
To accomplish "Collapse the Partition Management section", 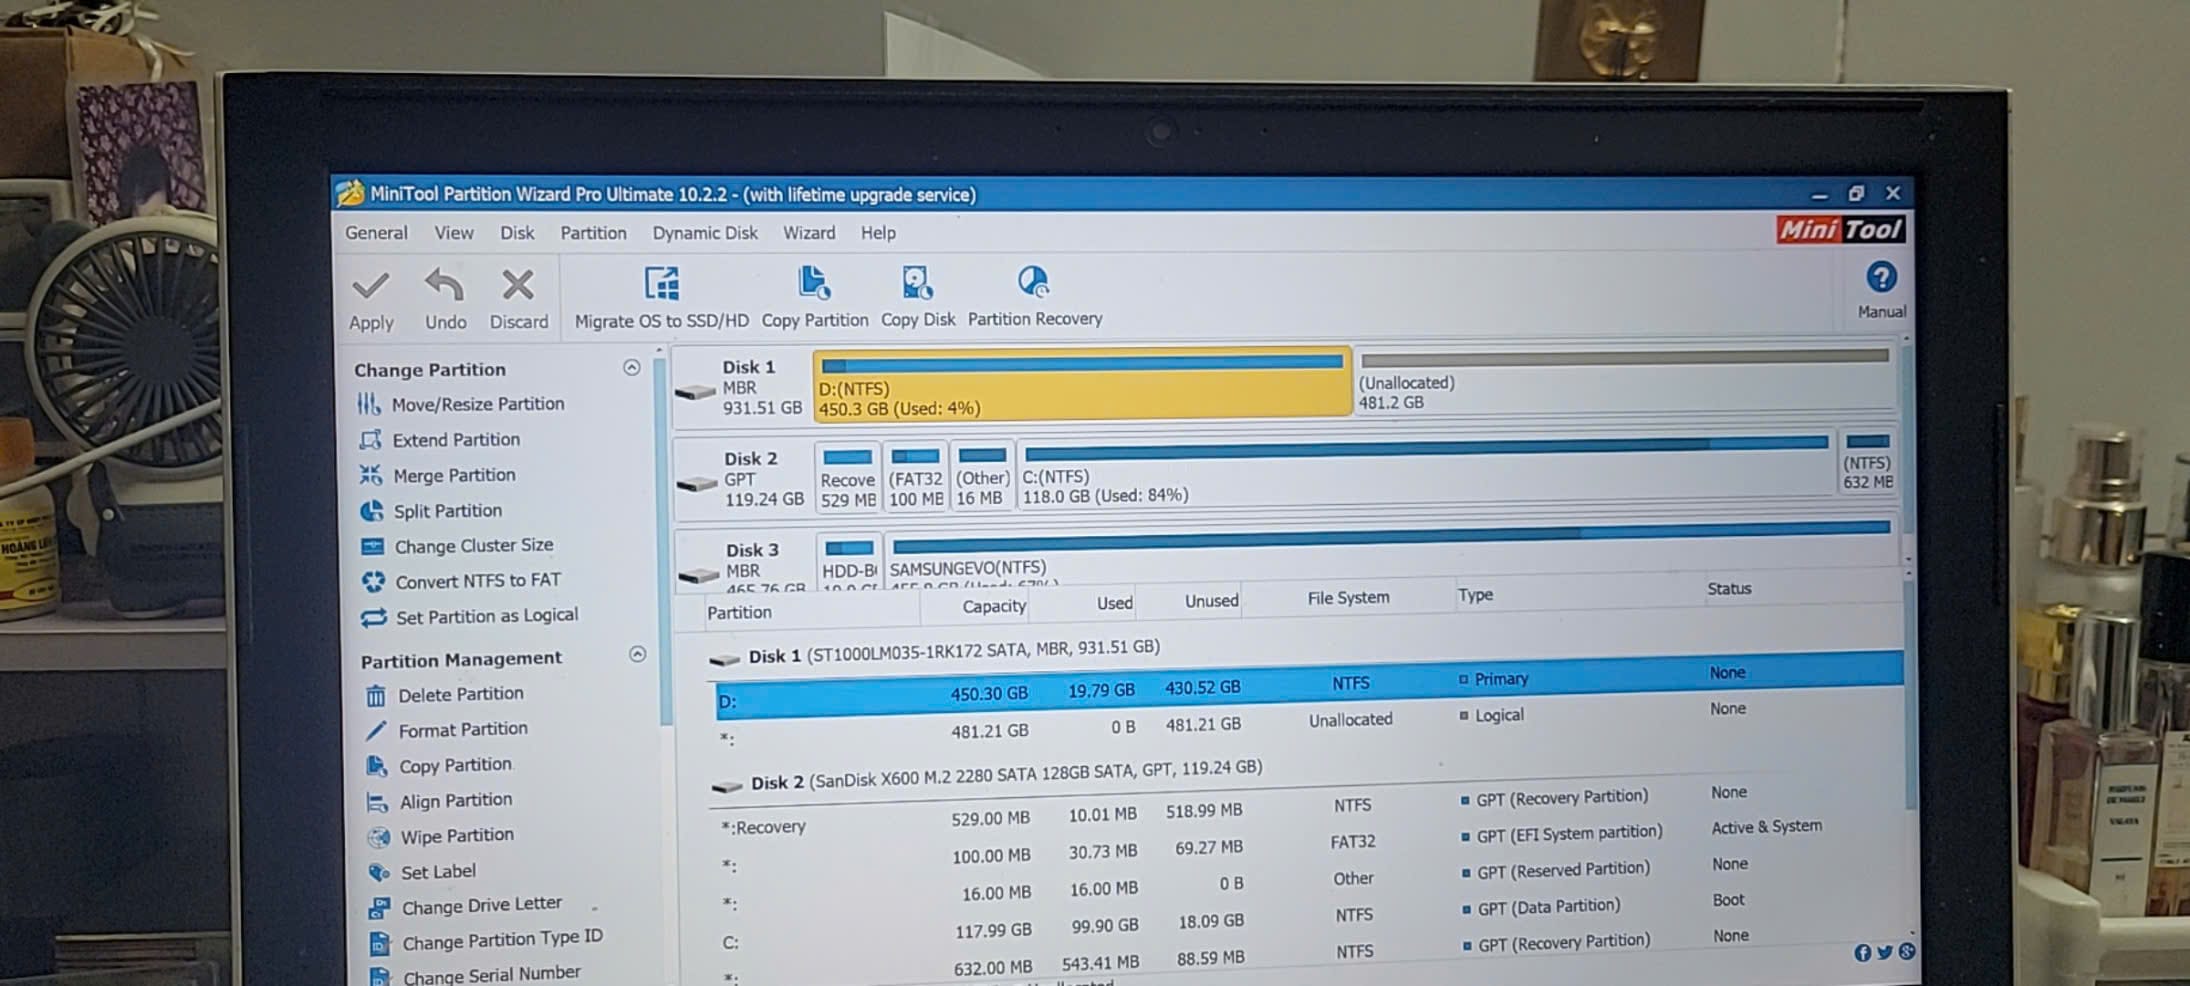I will [637, 654].
